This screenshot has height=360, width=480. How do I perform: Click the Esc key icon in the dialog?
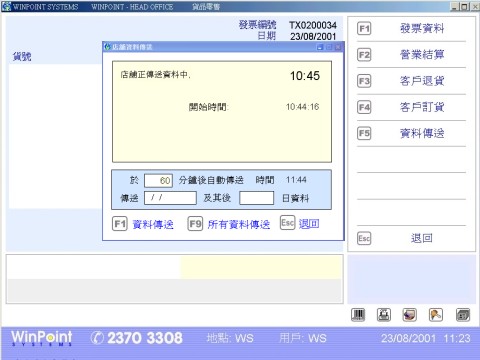point(288,222)
